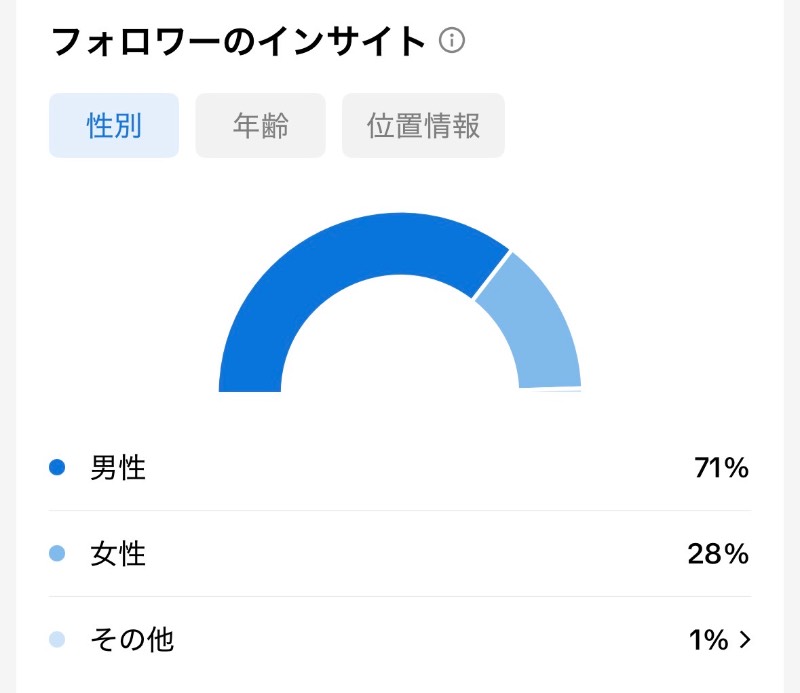Click the info icon beside フォロワーのインサイト
This screenshot has width=800, height=693.
click(x=452, y=40)
